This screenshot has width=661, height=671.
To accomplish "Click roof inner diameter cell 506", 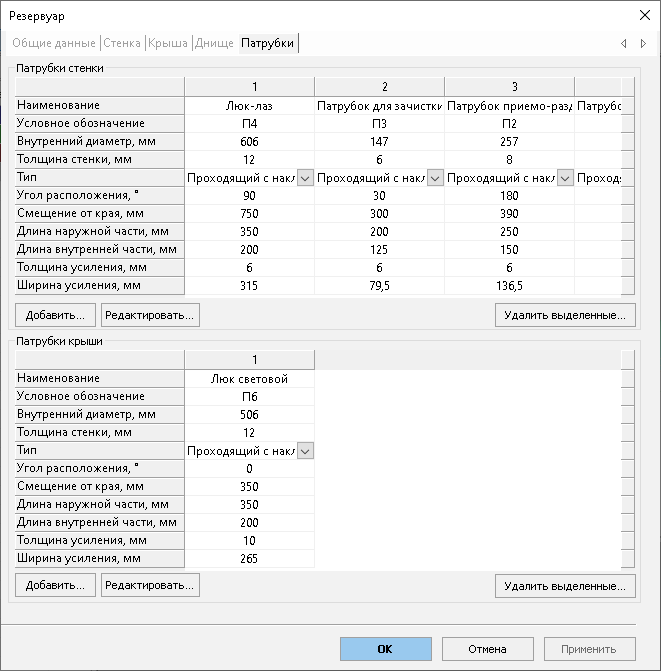I will coord(249,415).
